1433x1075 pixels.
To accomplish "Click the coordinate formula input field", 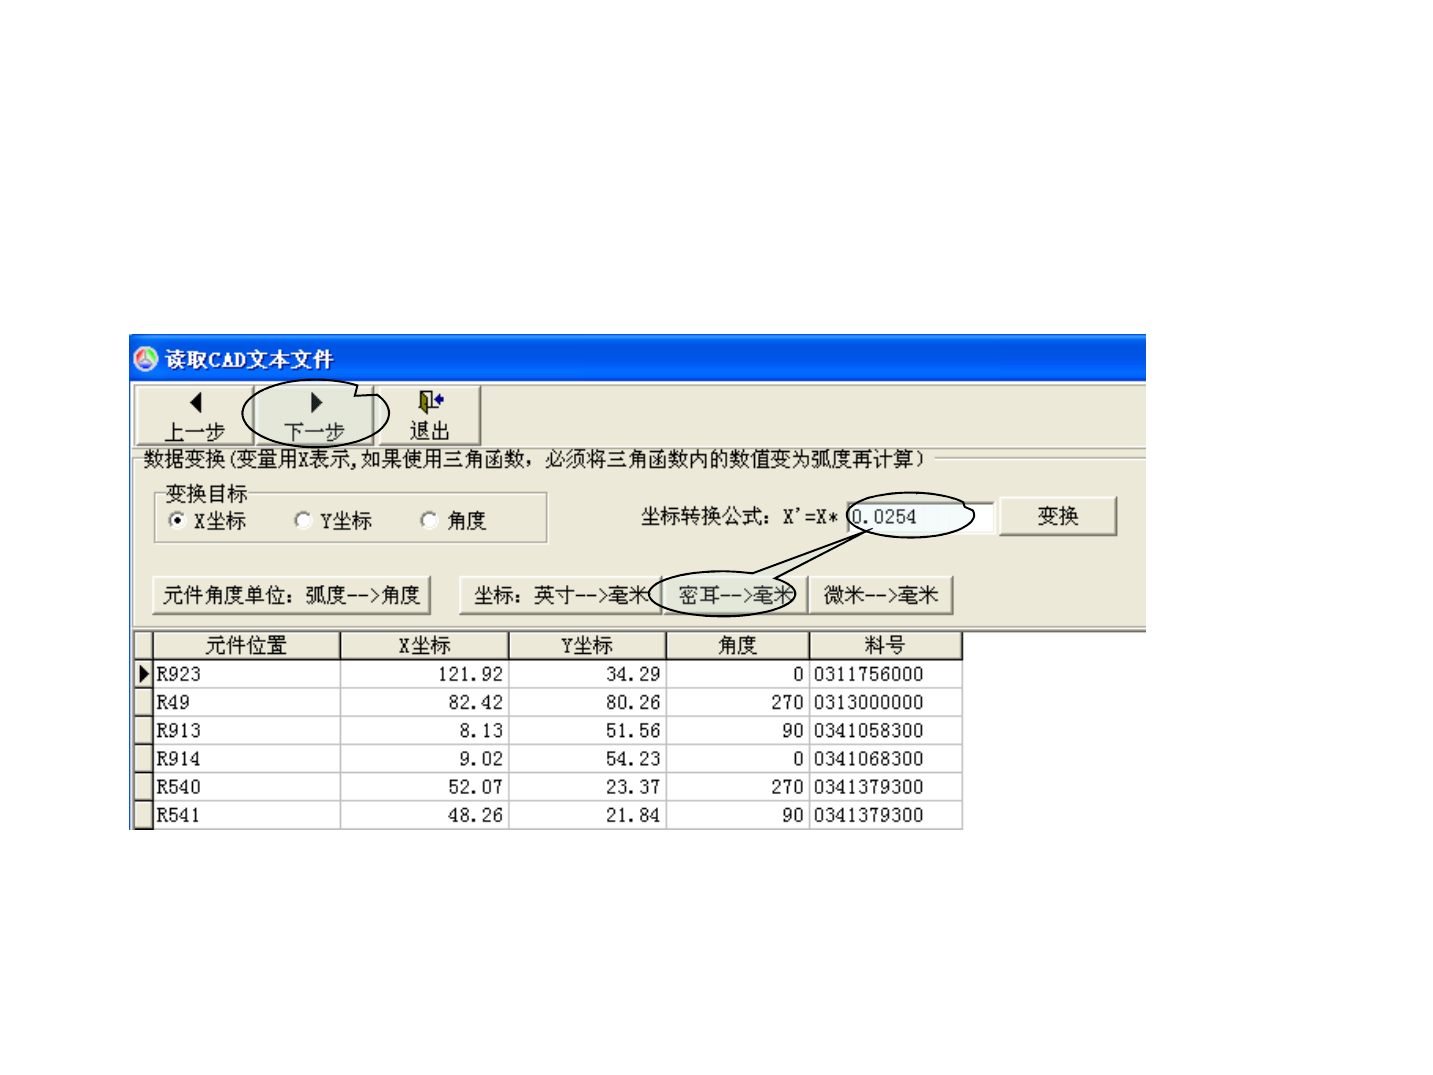I will click(x=920, y=517).
